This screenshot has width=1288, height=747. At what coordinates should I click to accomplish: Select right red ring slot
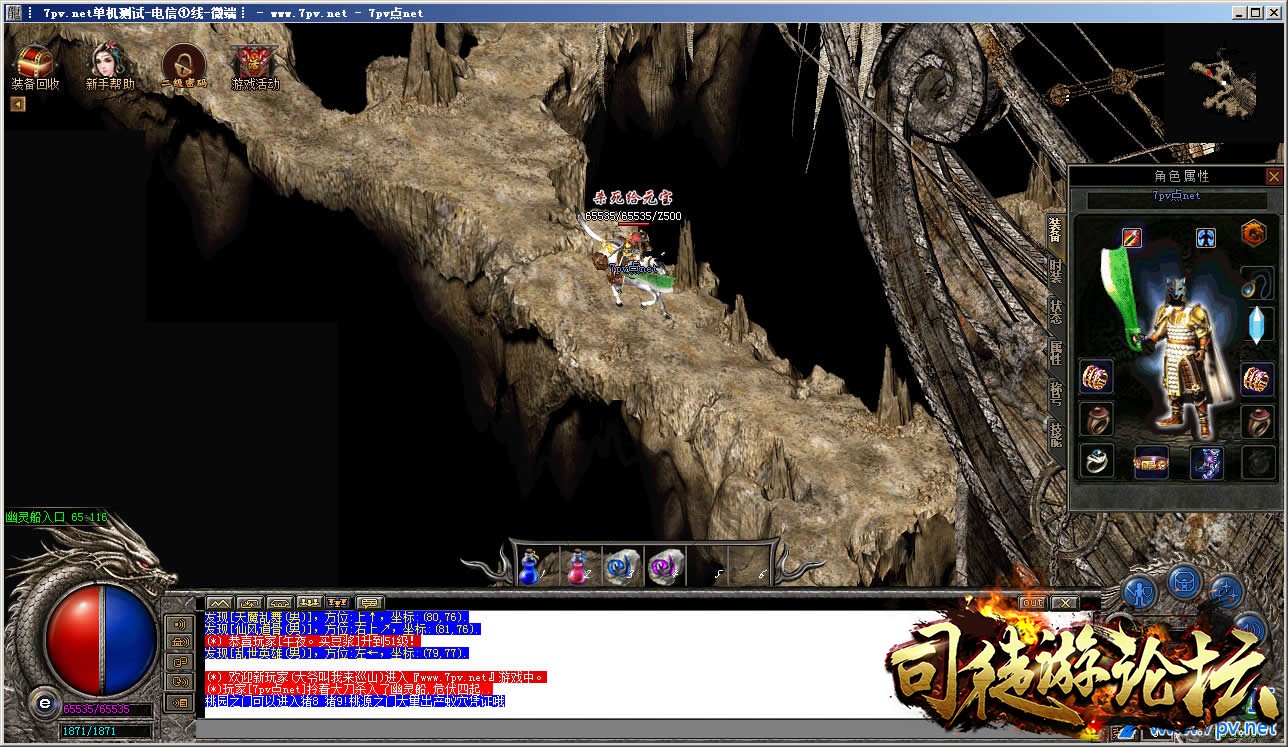pyautogui.click(x=1257, y=420)
